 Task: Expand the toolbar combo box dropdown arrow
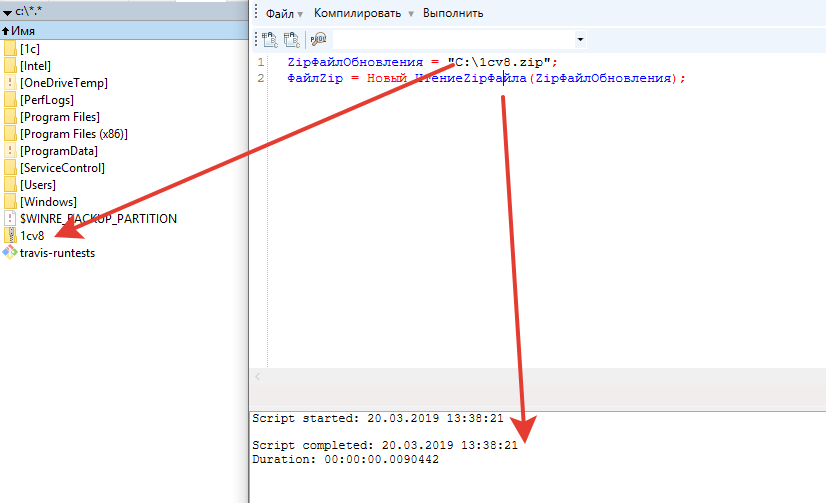click(x=580, y=40)
